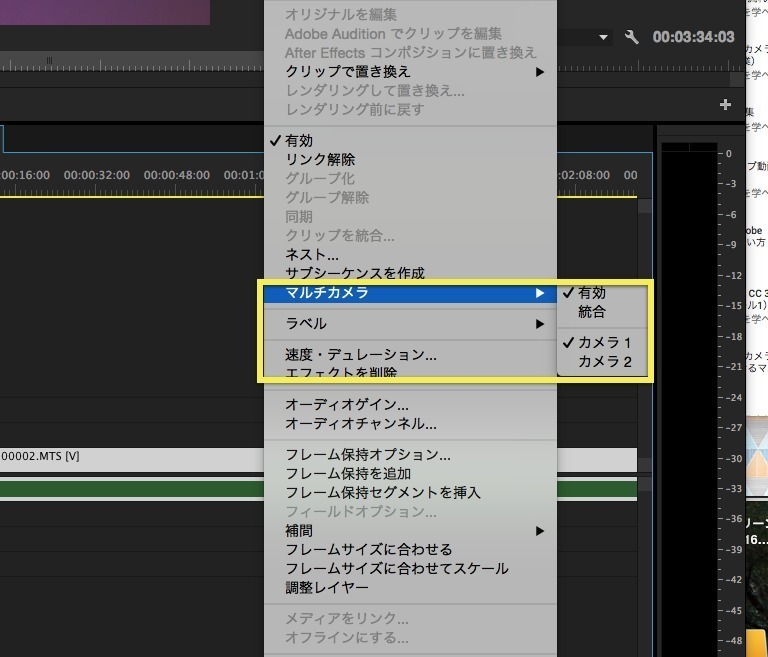Switch to カメラ 2 option
The height and width of the screenshot is (657, 768).
click(602, 362)
